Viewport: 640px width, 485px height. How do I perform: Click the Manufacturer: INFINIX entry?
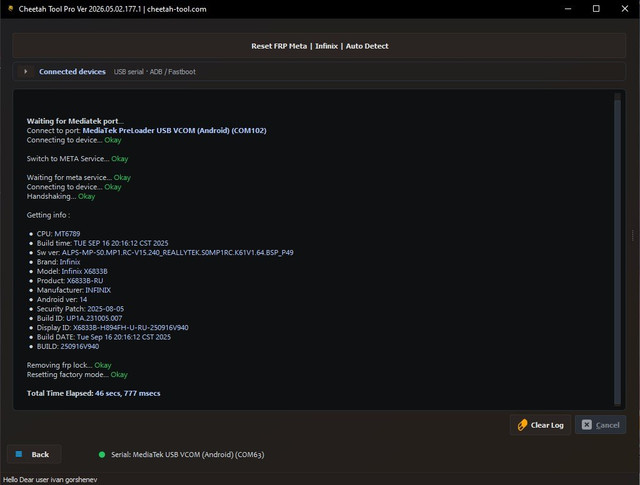tap(74, 290)
